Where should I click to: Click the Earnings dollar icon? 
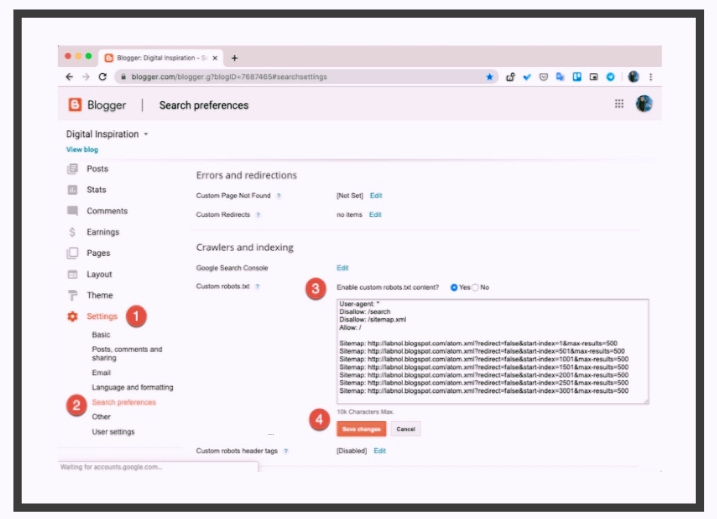tap(72, 232)
